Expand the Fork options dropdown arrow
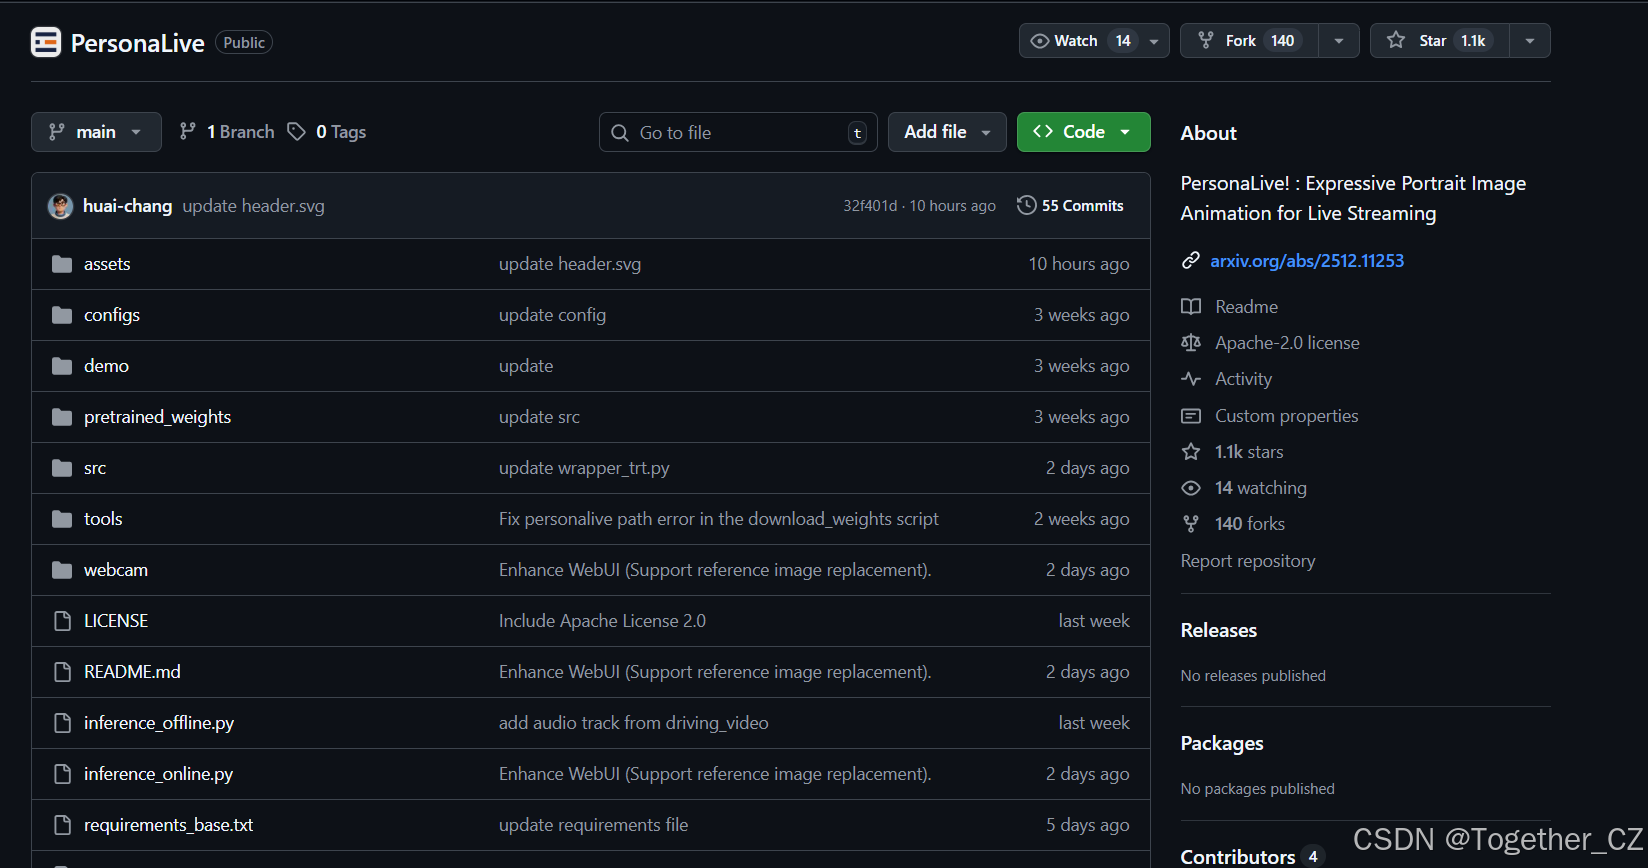The width and height of the screenshot is (1648, 868). [x=1339, y=41]
